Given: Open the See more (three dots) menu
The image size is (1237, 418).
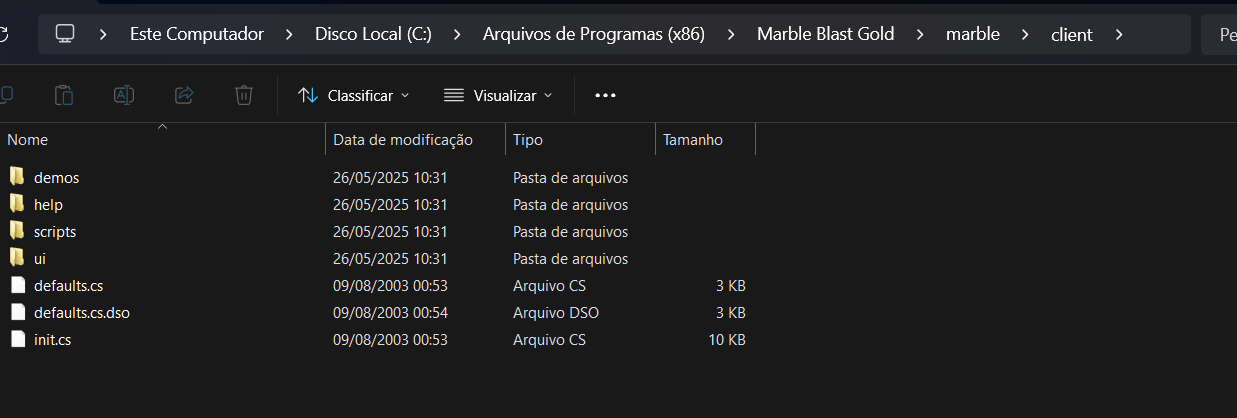Looking at the screenshot, I should (x=605, y=95).
